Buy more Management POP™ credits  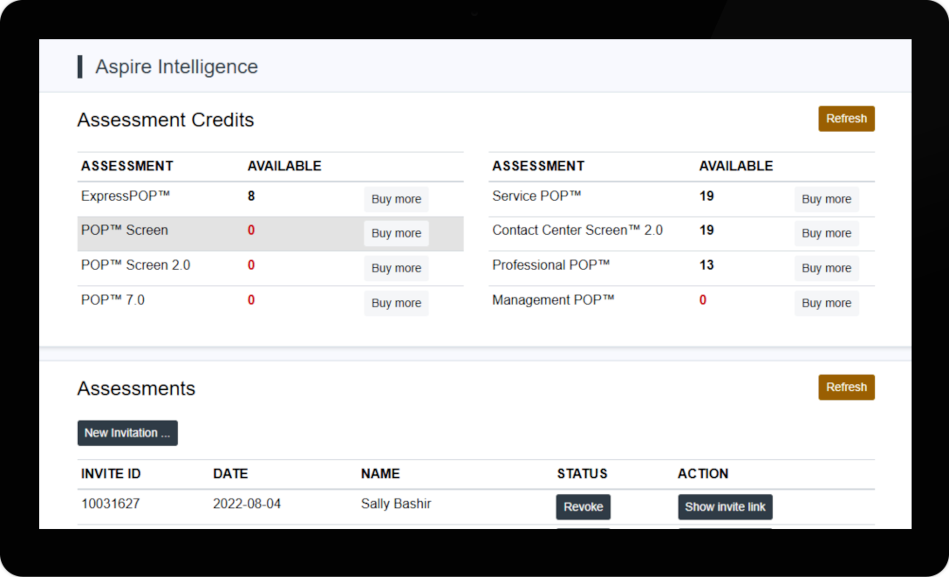[x=826, y=303]
